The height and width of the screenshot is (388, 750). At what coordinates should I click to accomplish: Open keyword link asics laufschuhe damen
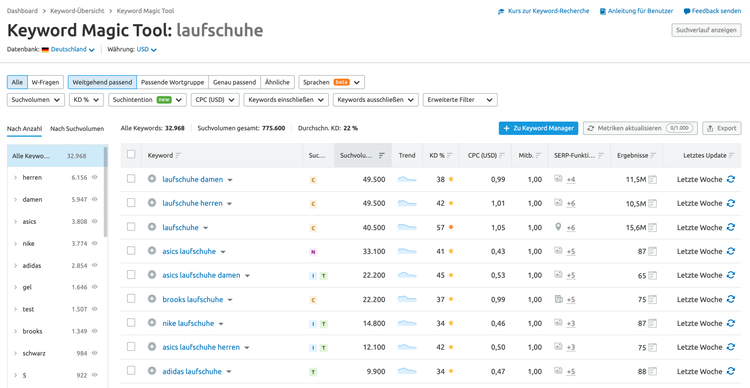click(x=201, y=275)
